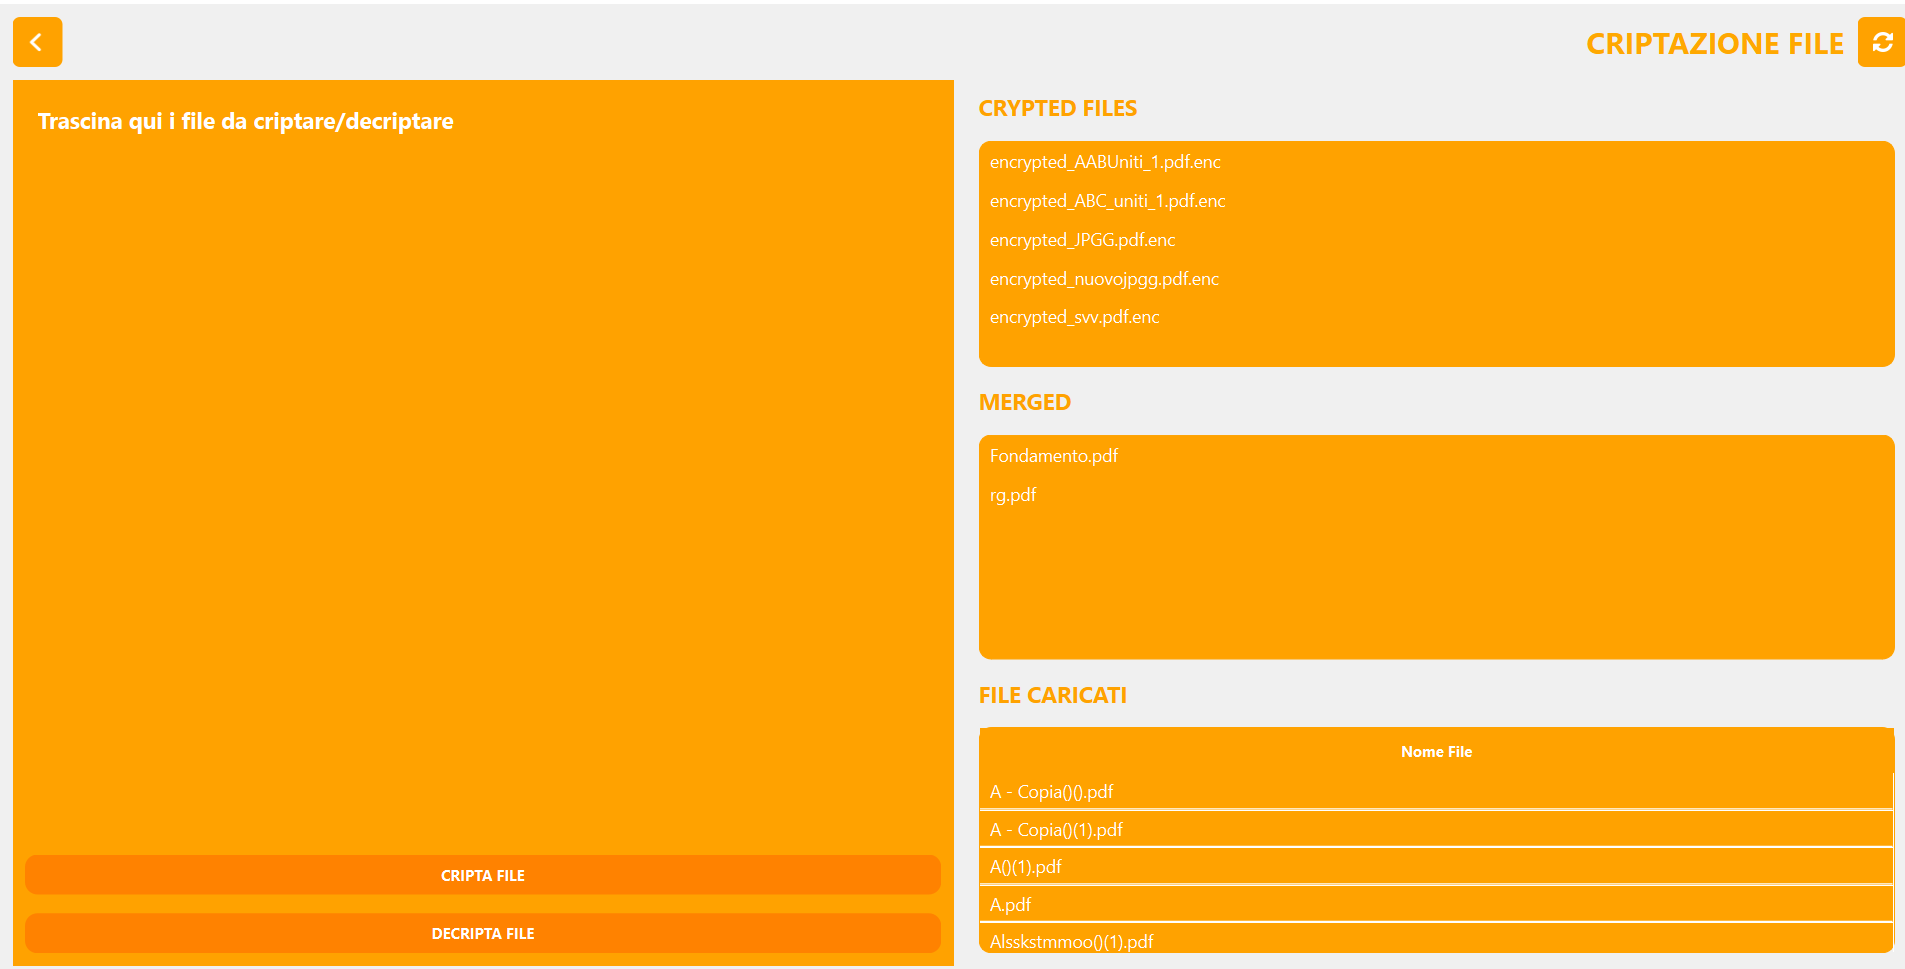Select Alsskstmmoo()(1).pdf entry
Image resolution: width=1905 pixels, height=969 pixels.
1071,941
